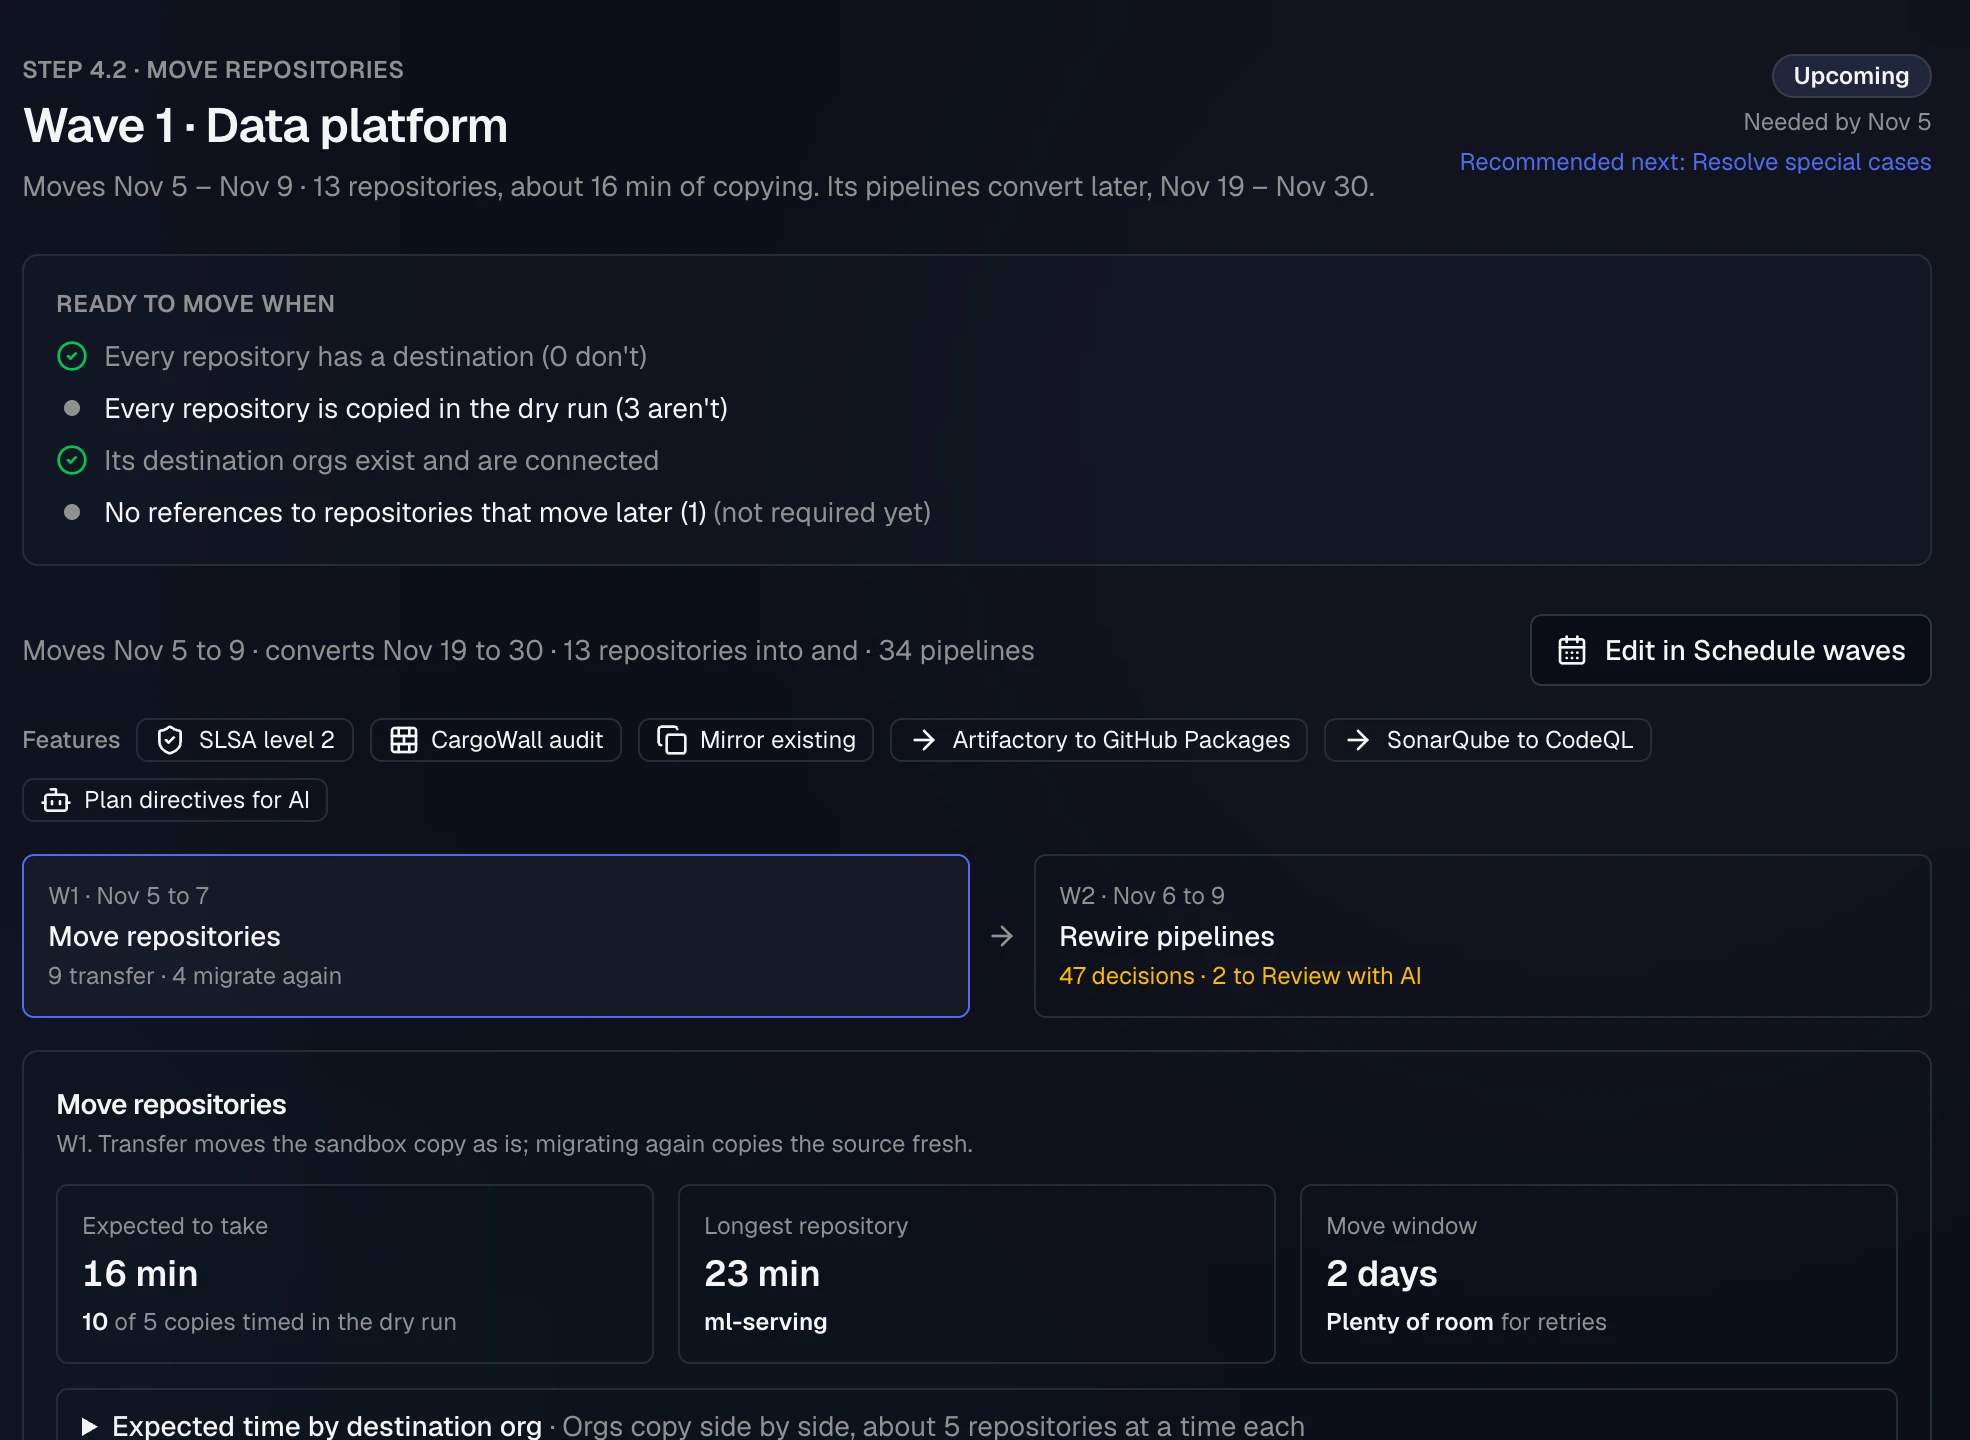
Task: Click '47 decisions · 2 to Review with AI'
Action: (x=1240, y=976)
